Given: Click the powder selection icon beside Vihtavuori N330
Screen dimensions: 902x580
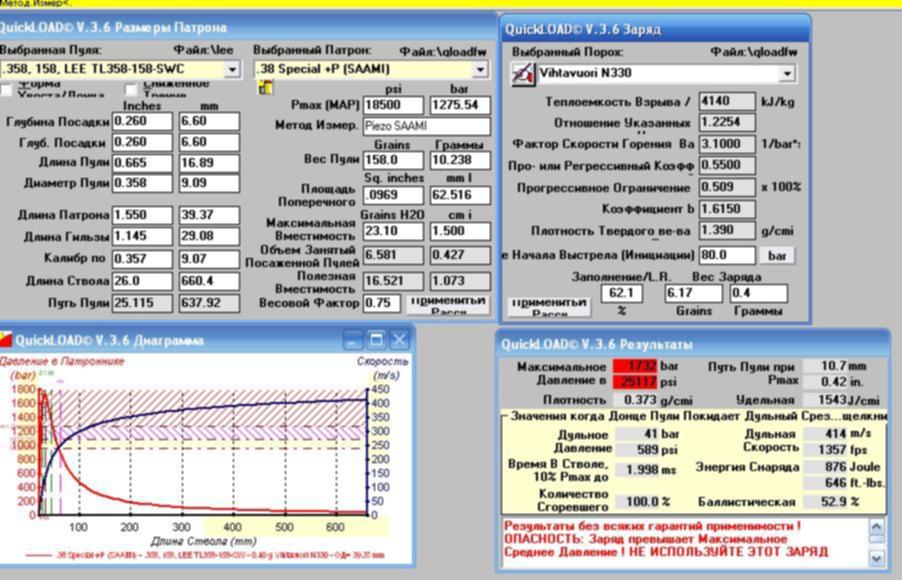Looking at the screenshot, I should 522,73.
